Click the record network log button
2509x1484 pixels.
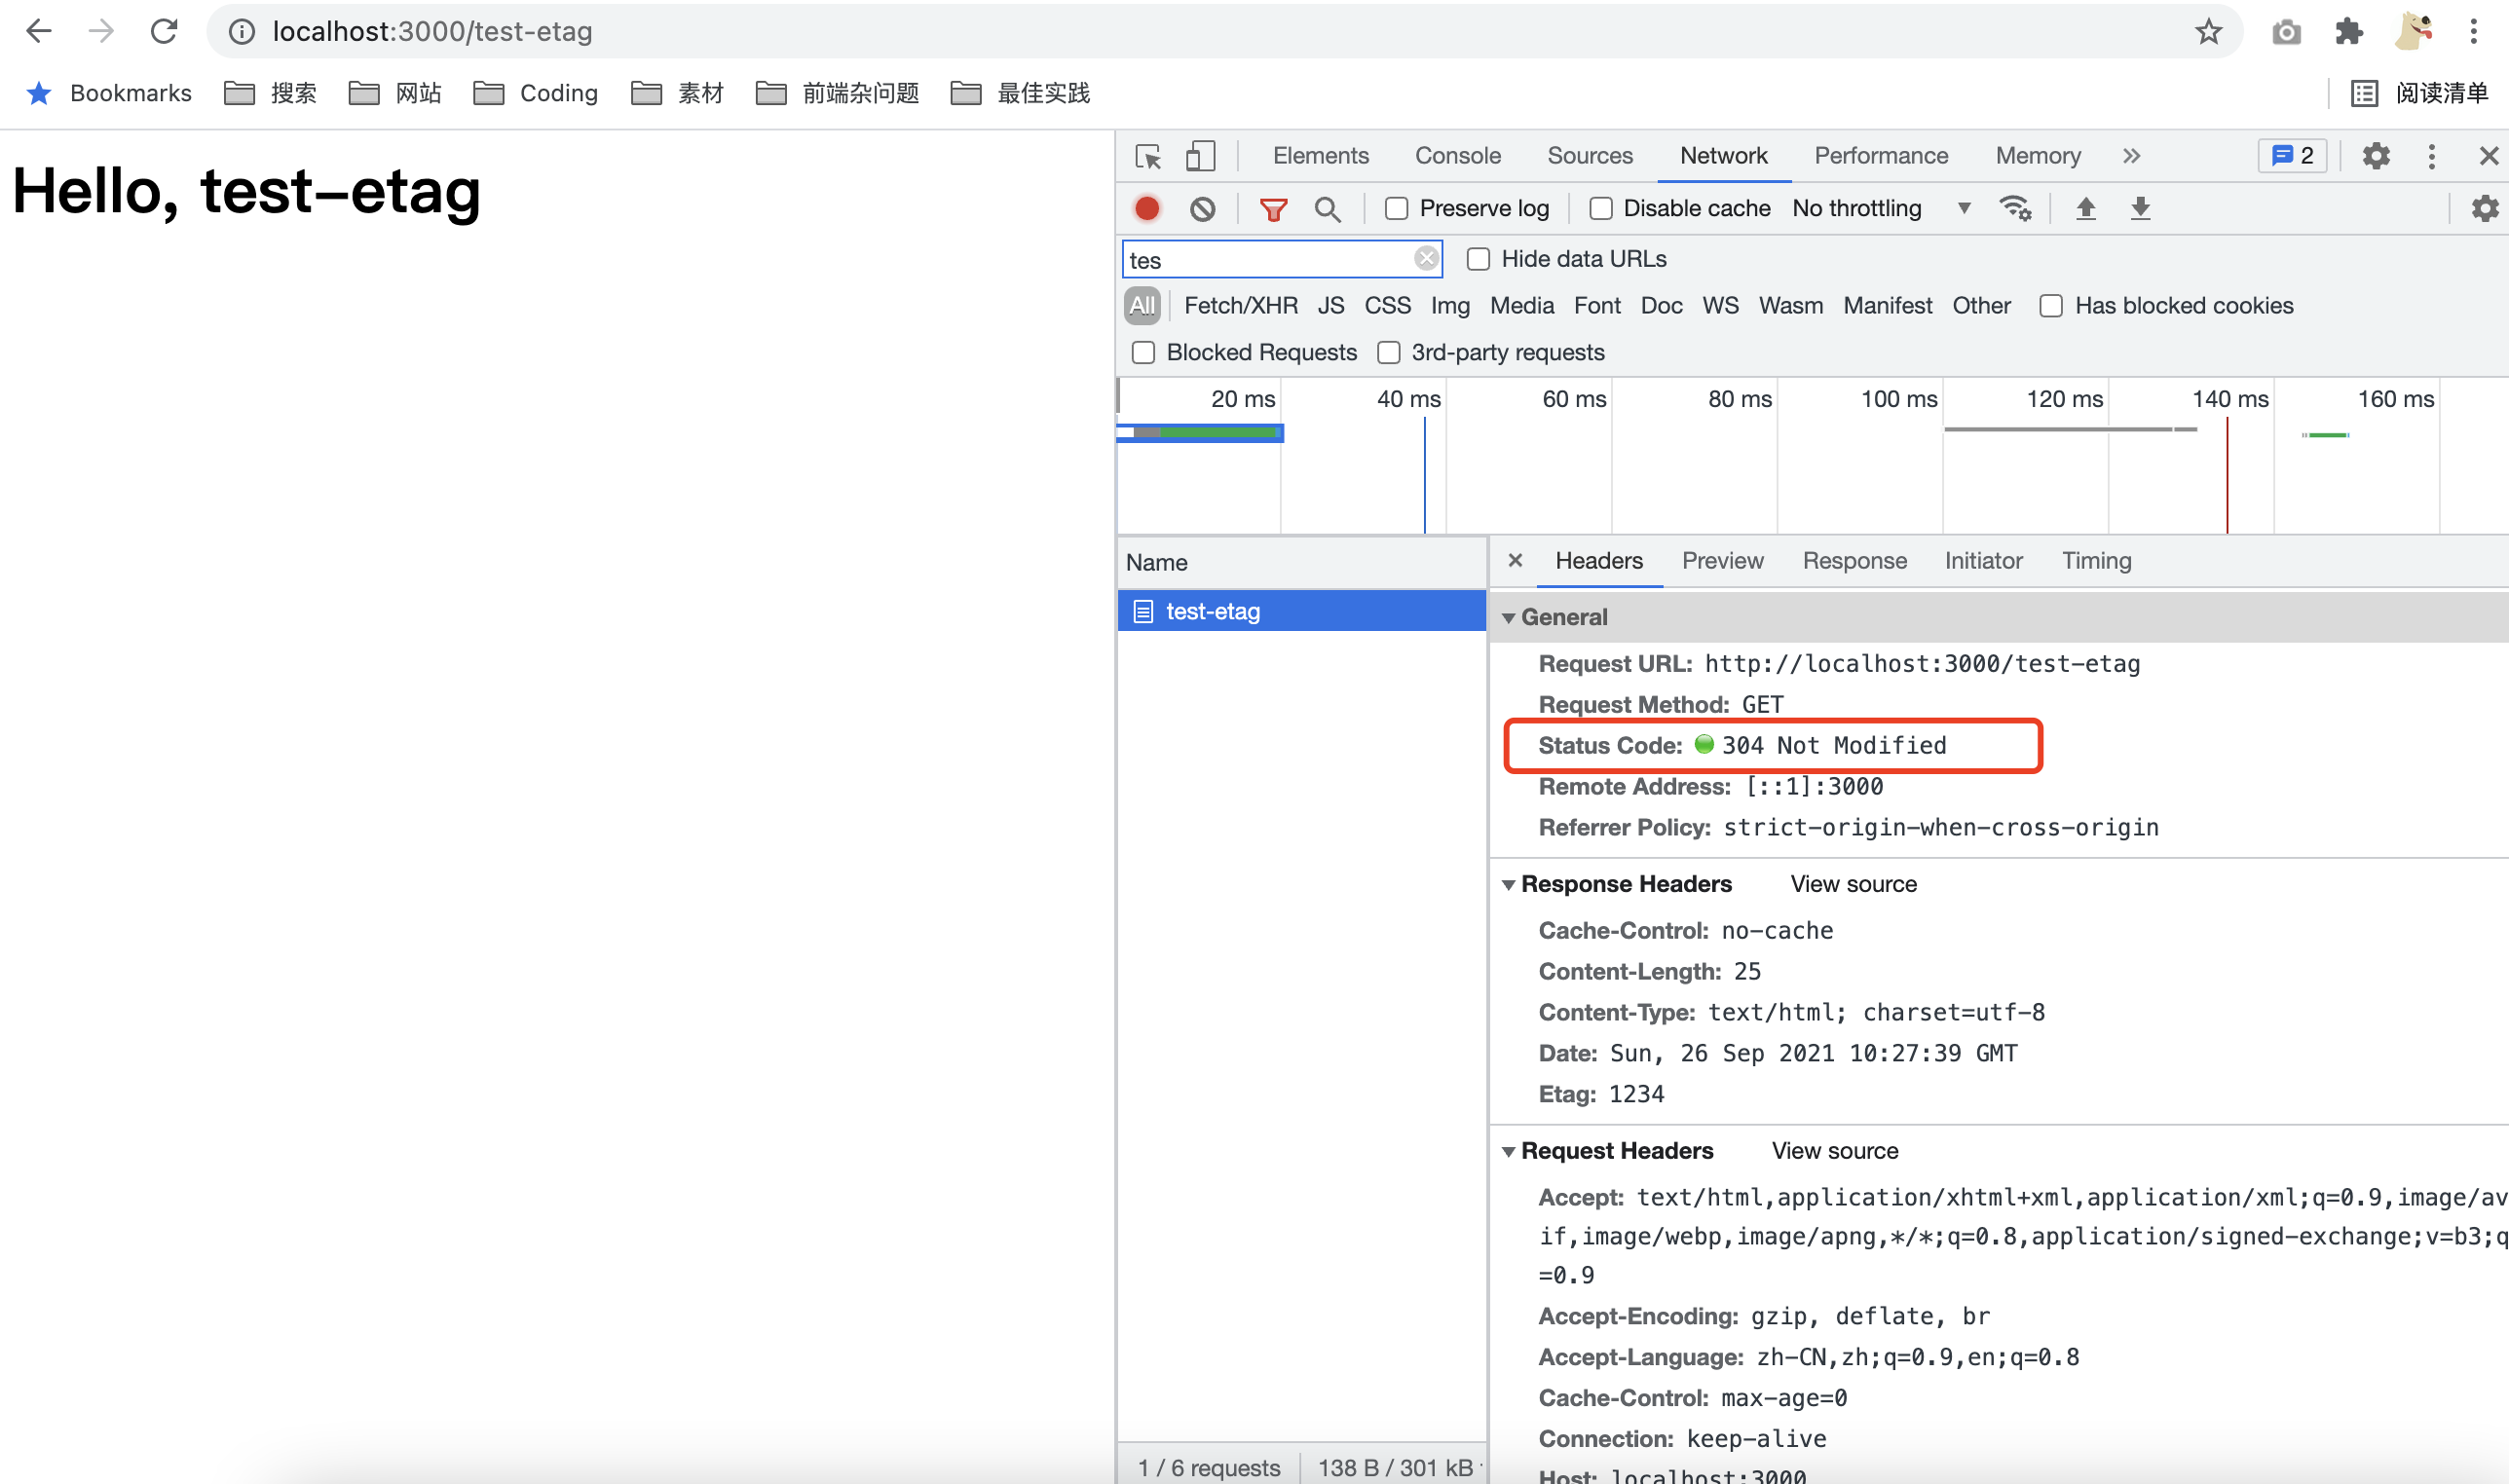click(x=1147, y=208)
